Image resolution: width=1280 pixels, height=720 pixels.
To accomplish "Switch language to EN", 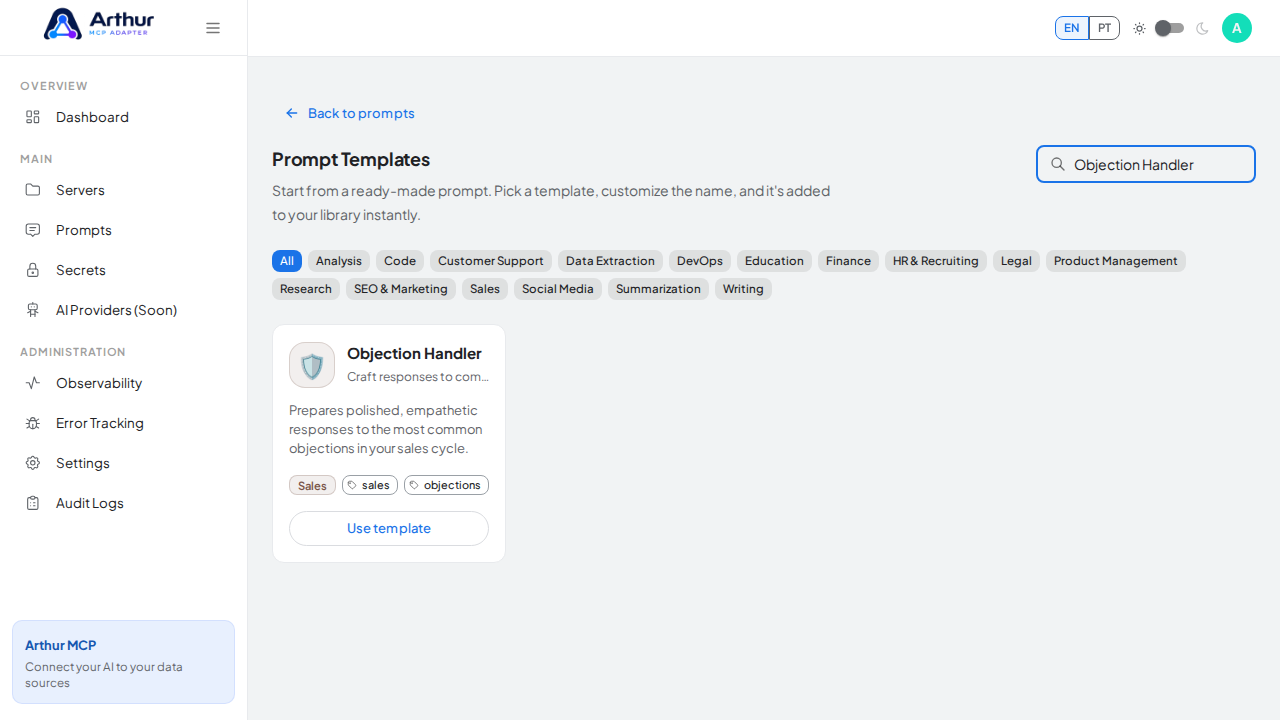I will [1072, 28].
